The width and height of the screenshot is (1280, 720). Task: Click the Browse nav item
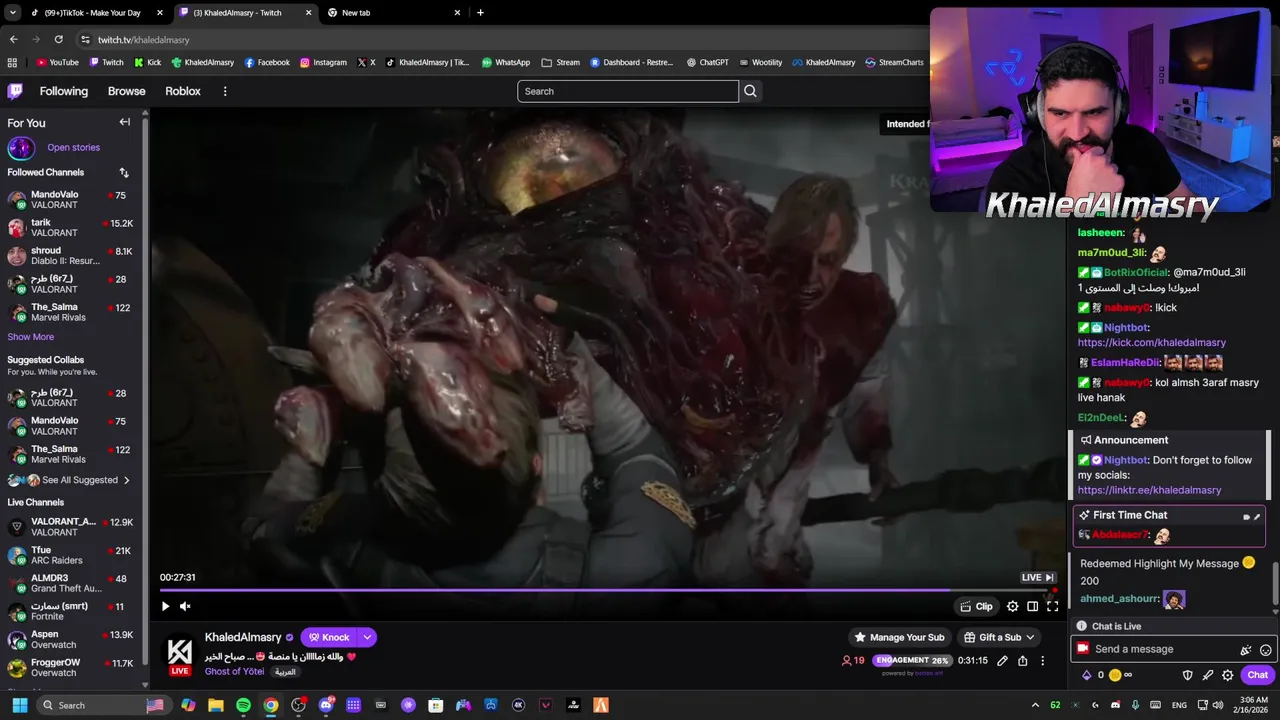[x=126, y=91]
